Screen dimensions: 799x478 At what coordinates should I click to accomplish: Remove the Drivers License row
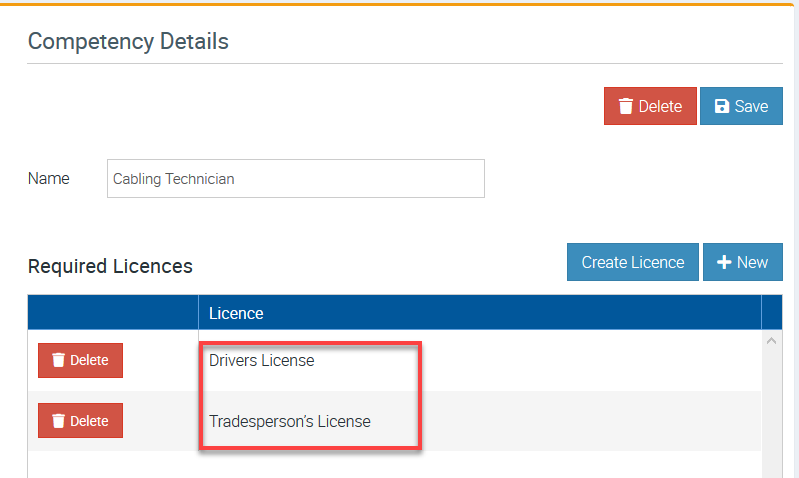80,360
